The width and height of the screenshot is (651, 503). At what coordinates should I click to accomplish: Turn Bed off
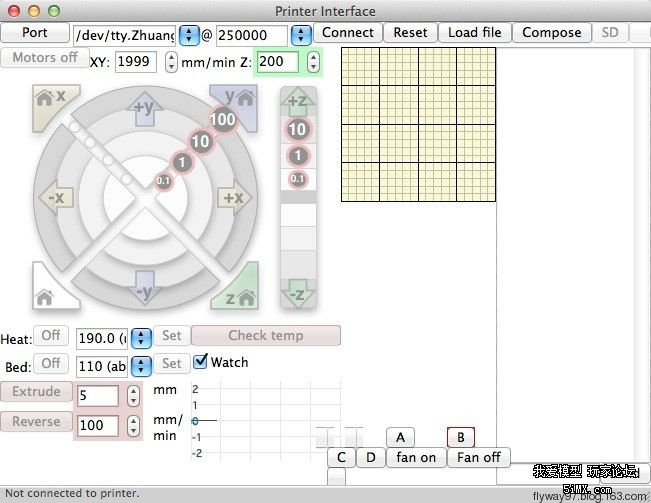point(51,363)
